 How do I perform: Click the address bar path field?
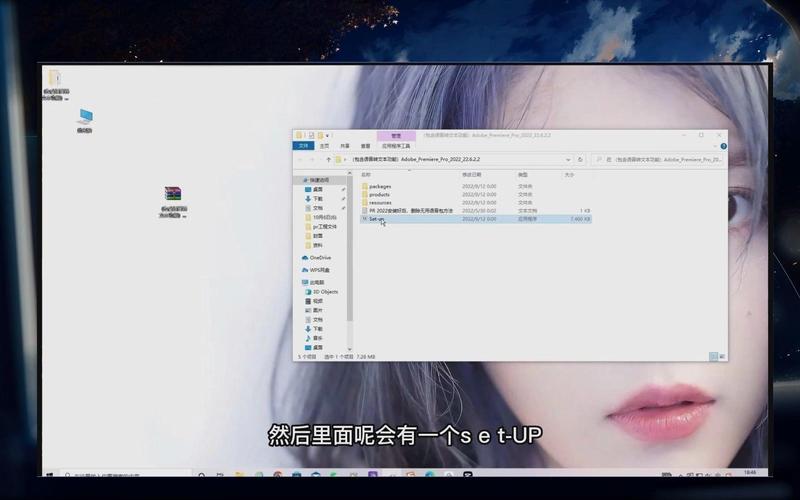coord(453,160)
